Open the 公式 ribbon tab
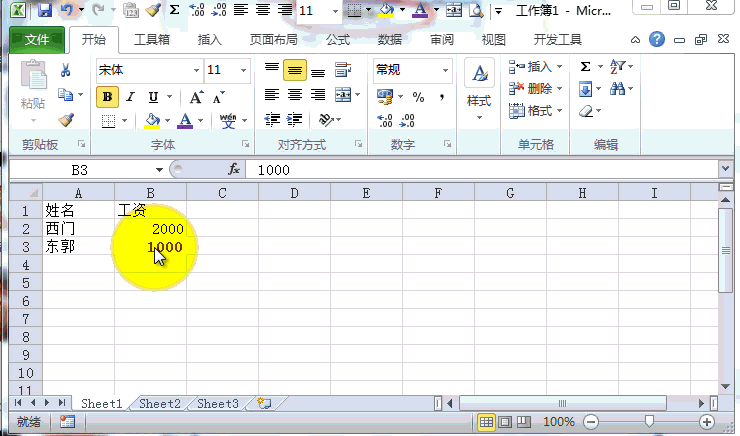 point(338,40)
